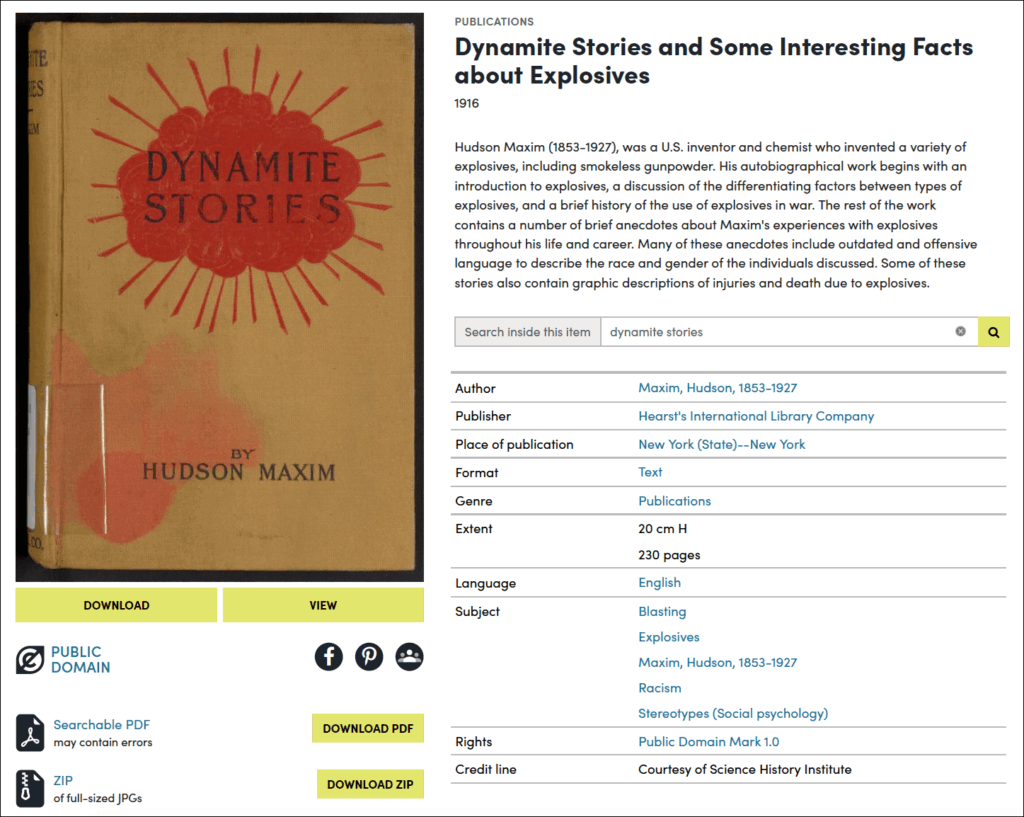Focus the 'Search inside this item' field

(789, 332)
